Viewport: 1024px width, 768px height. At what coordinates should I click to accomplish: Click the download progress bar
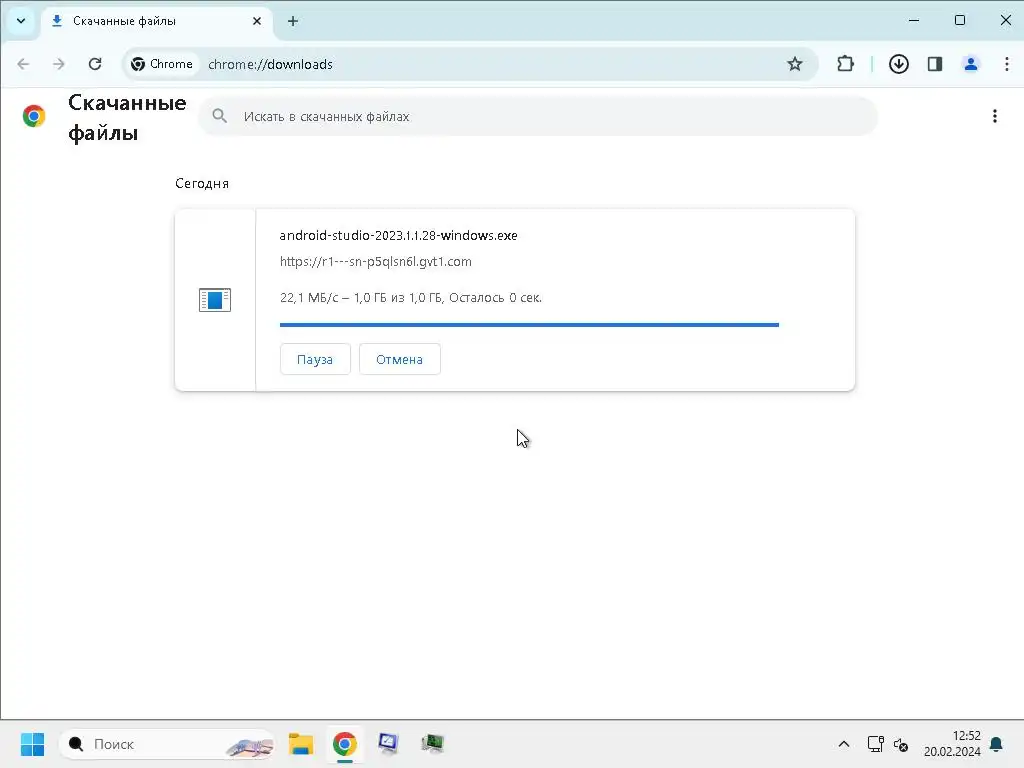tap(529, 325)
